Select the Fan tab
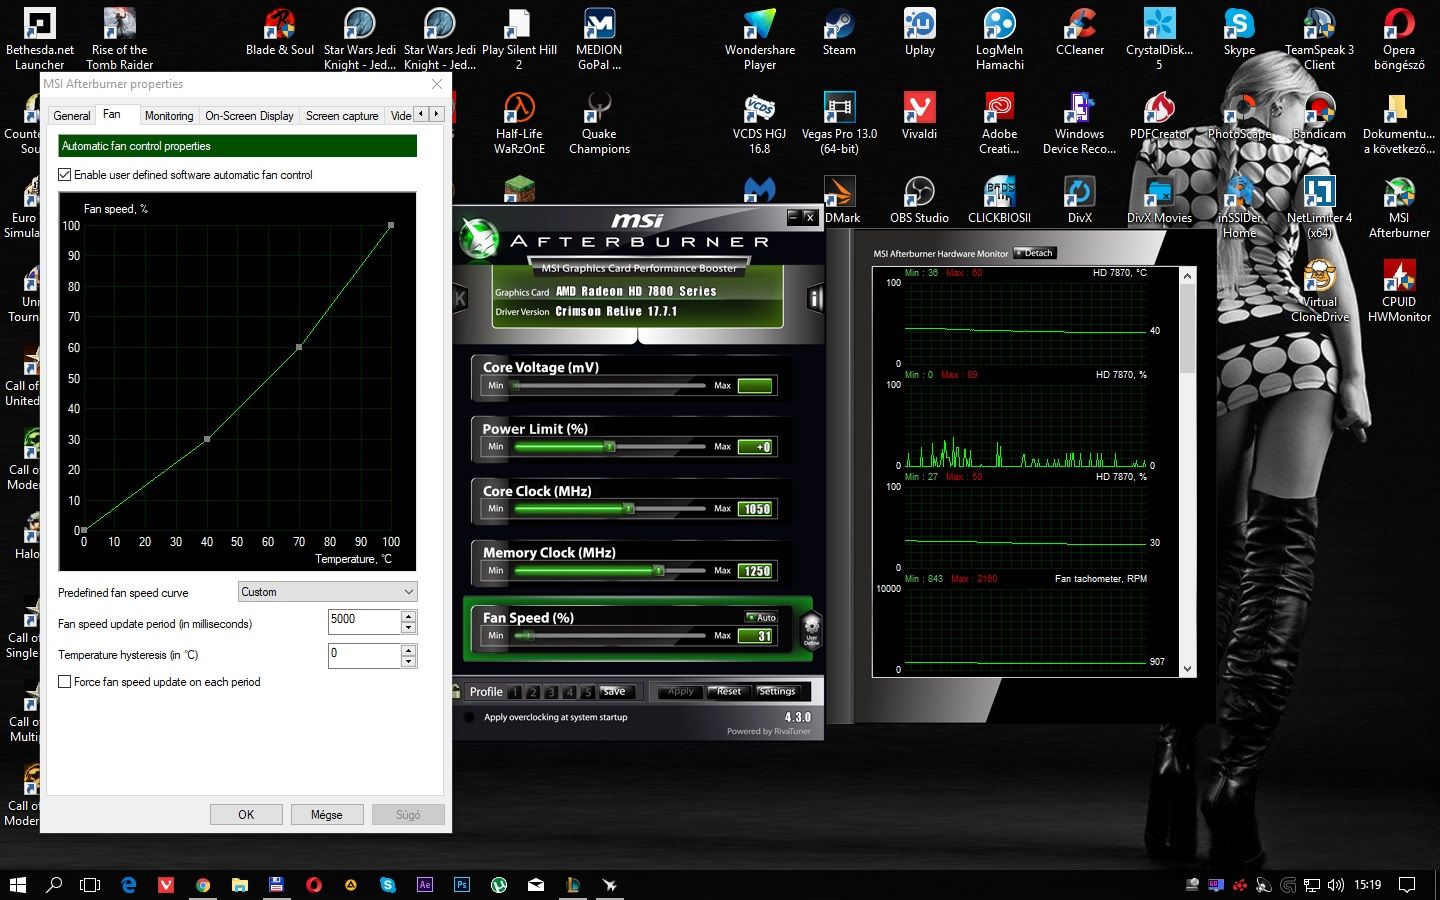This screenshot has width=1440, height=900. coord(112,114)
